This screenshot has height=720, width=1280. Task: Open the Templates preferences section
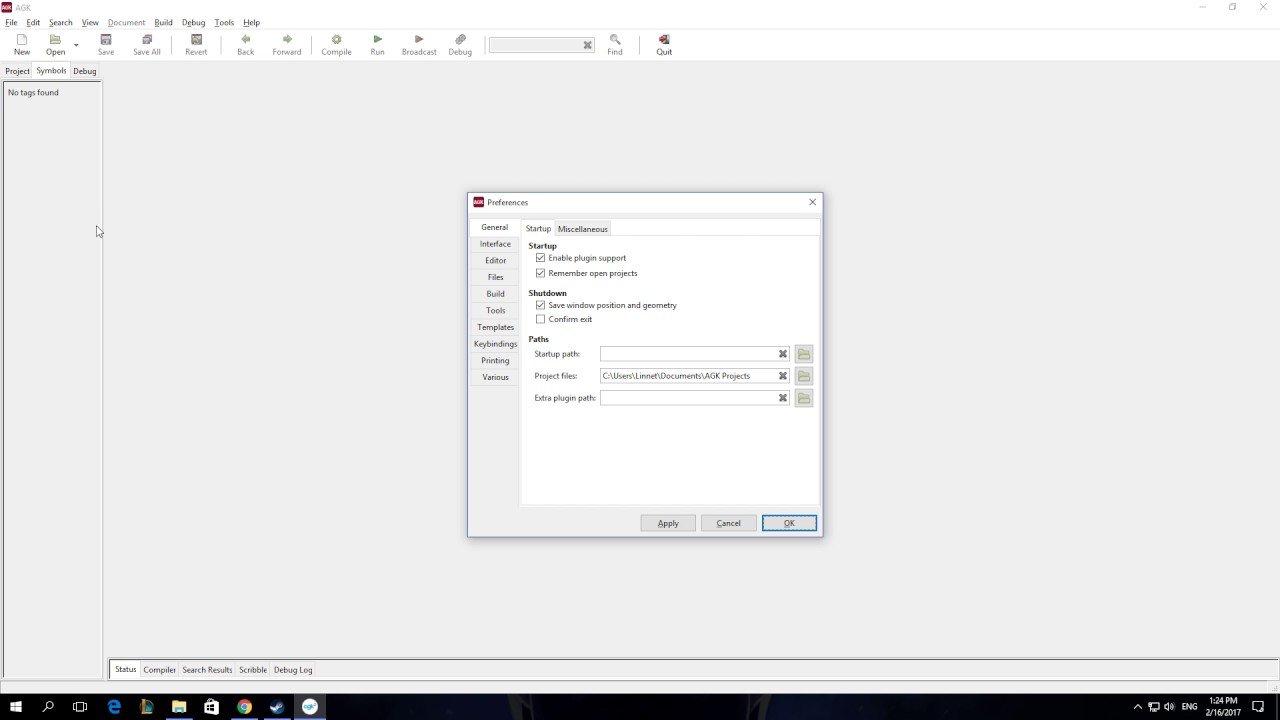pos(495,327)
